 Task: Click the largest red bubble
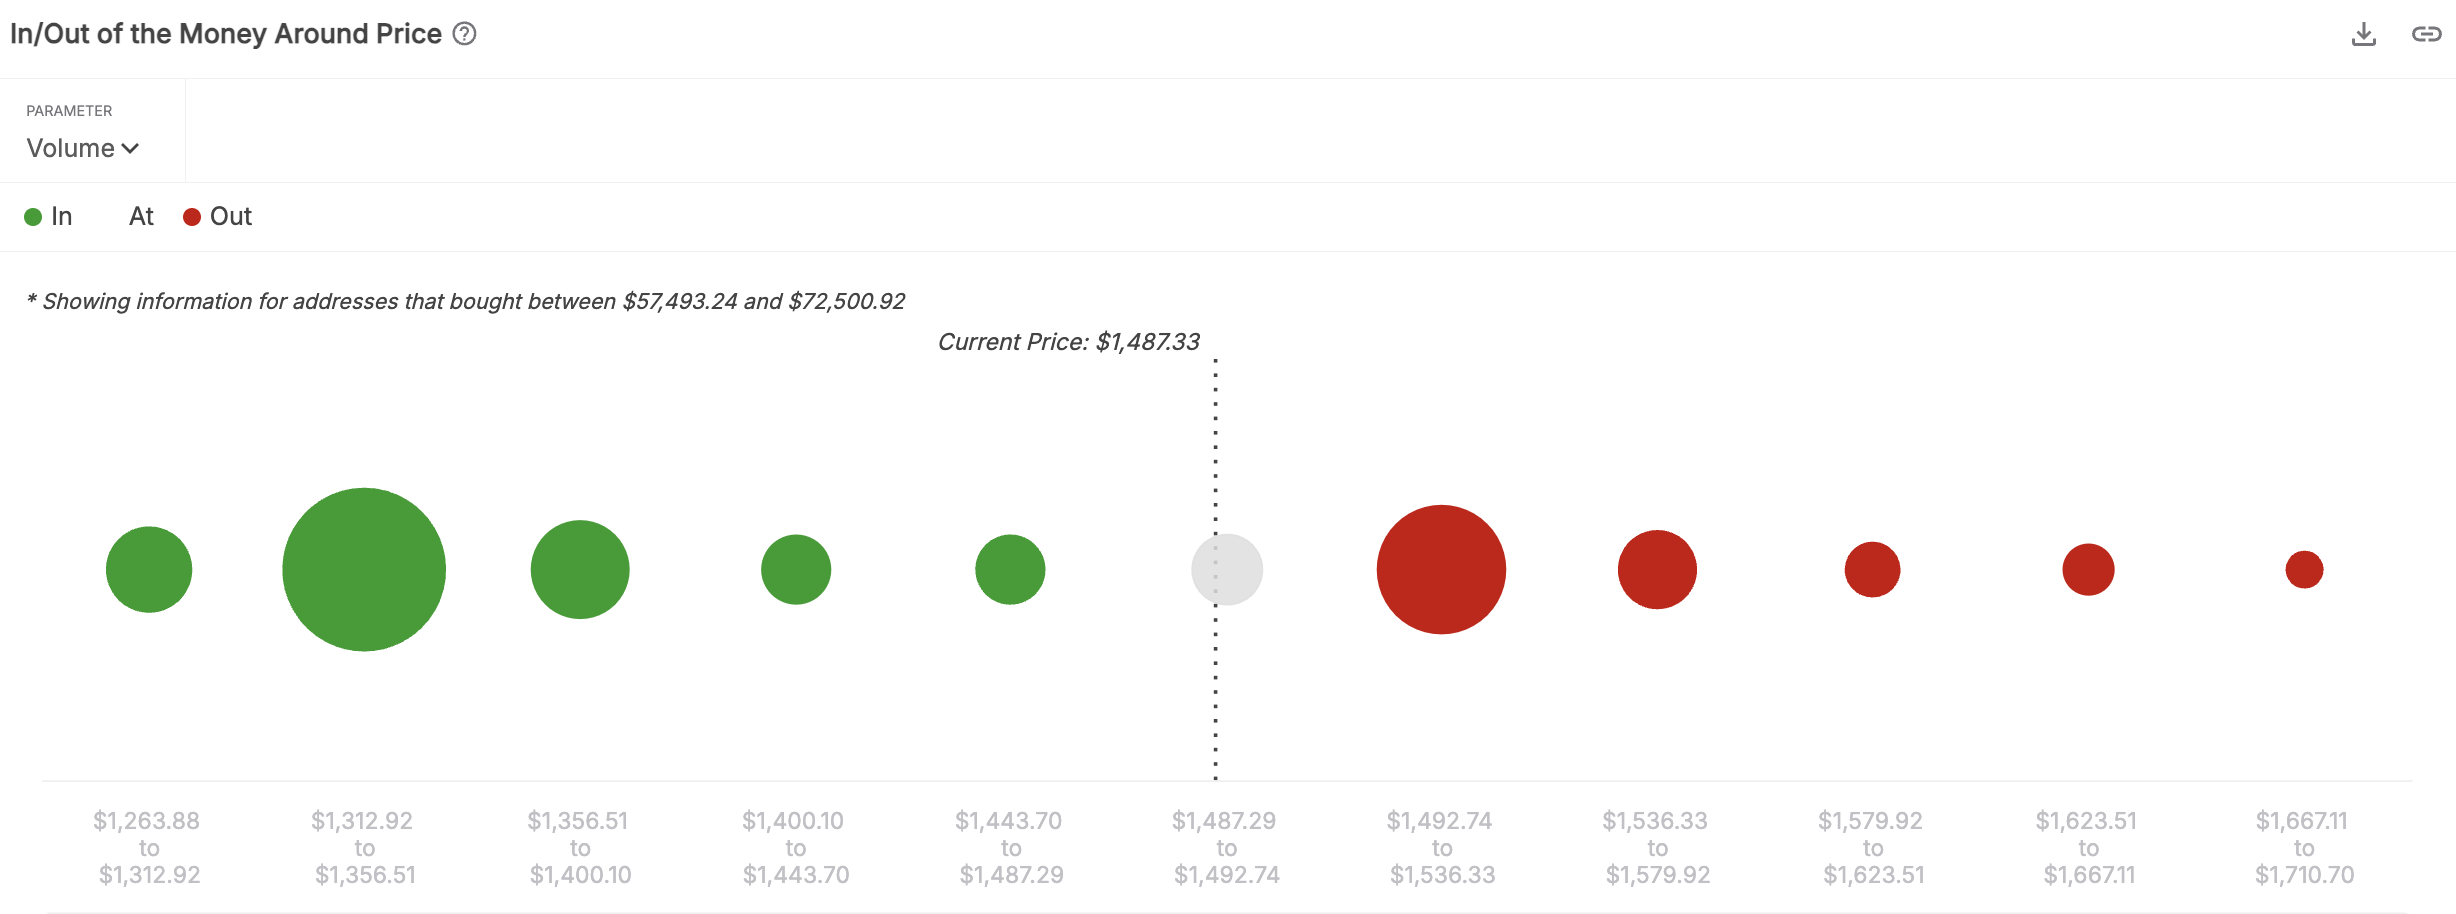click(1441, 569)
